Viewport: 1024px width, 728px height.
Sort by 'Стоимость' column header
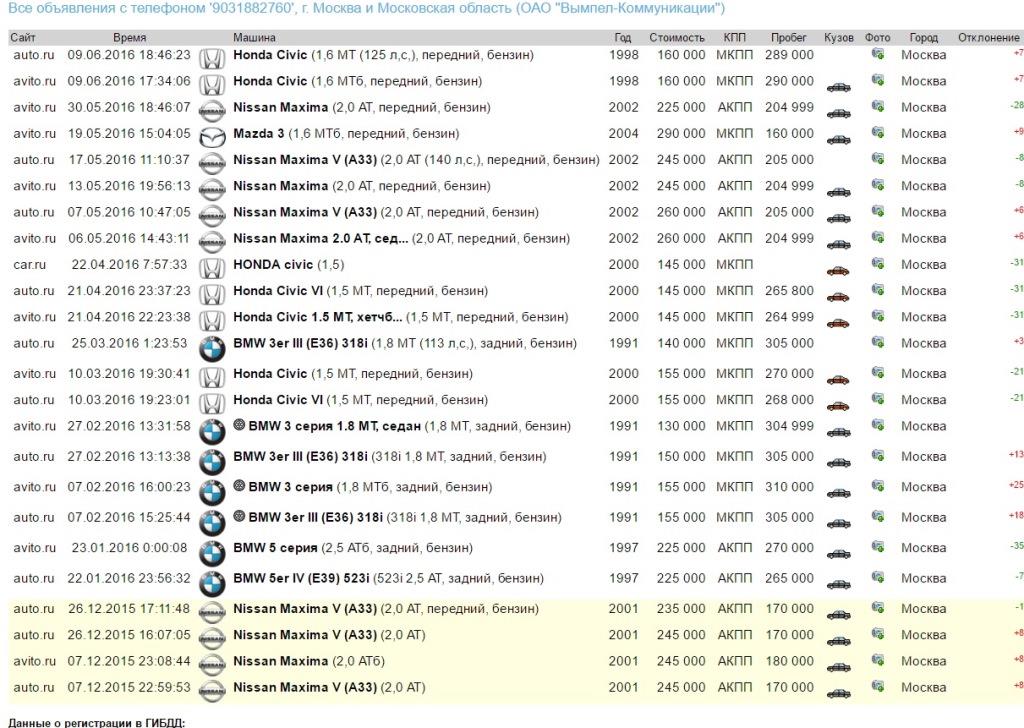click(x=677, y=38)
